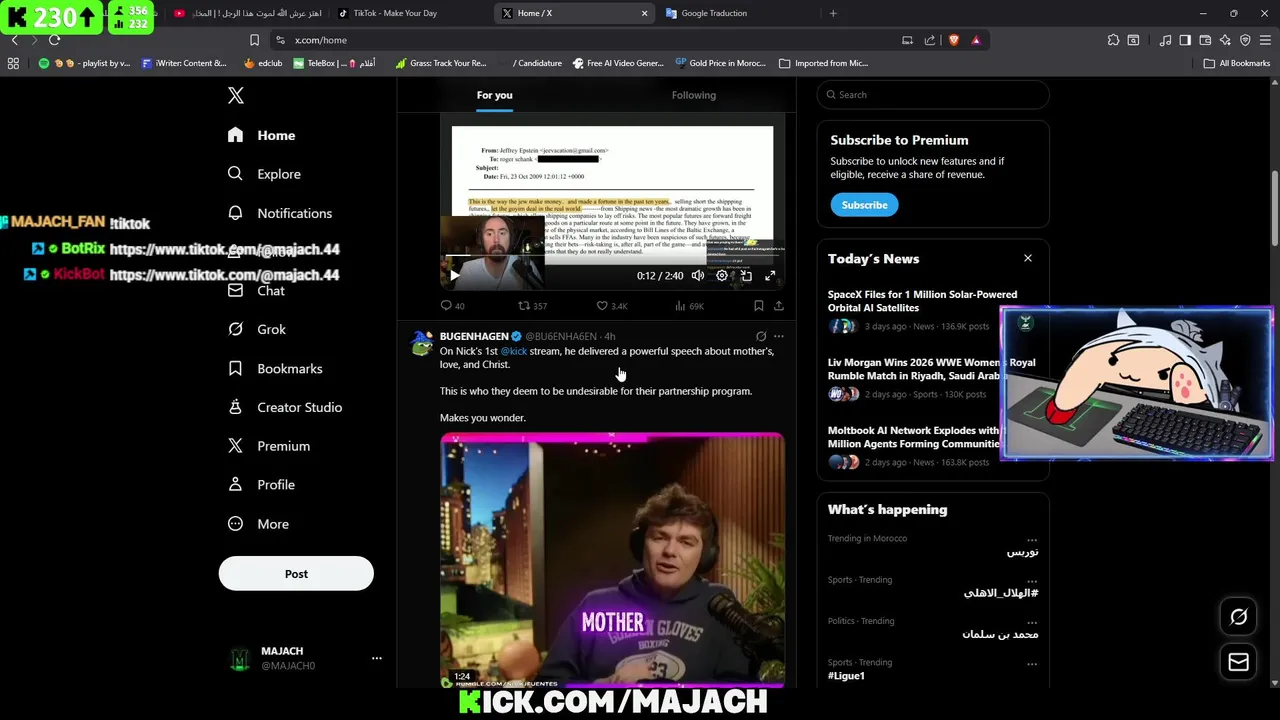The image size is (1280, 720).
Task: Open Creator Studio
Action: [285, 407]
